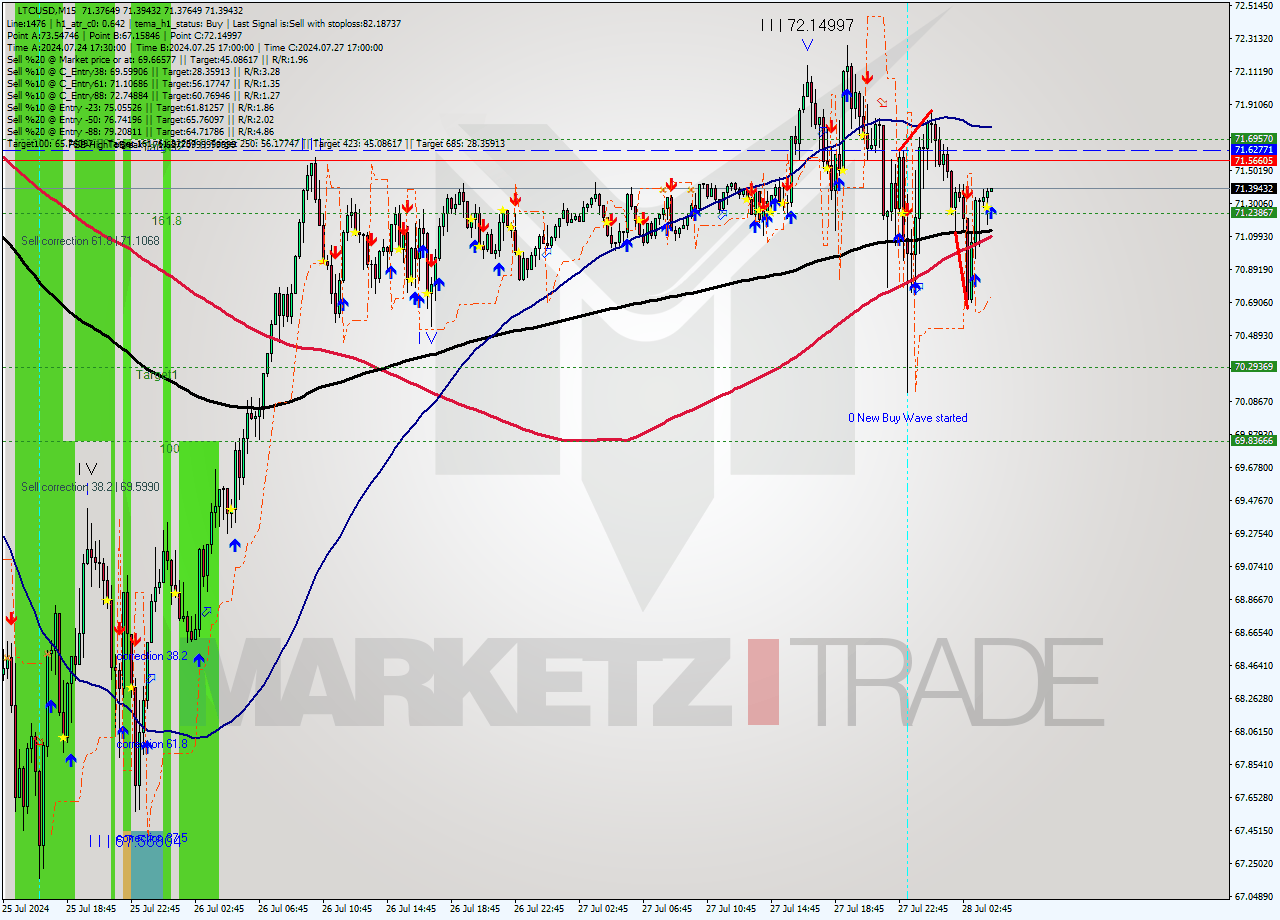Click the 72.31305 price axis value
Viewport: 1280px width, 920px height.
click(x=1253, y=38)
